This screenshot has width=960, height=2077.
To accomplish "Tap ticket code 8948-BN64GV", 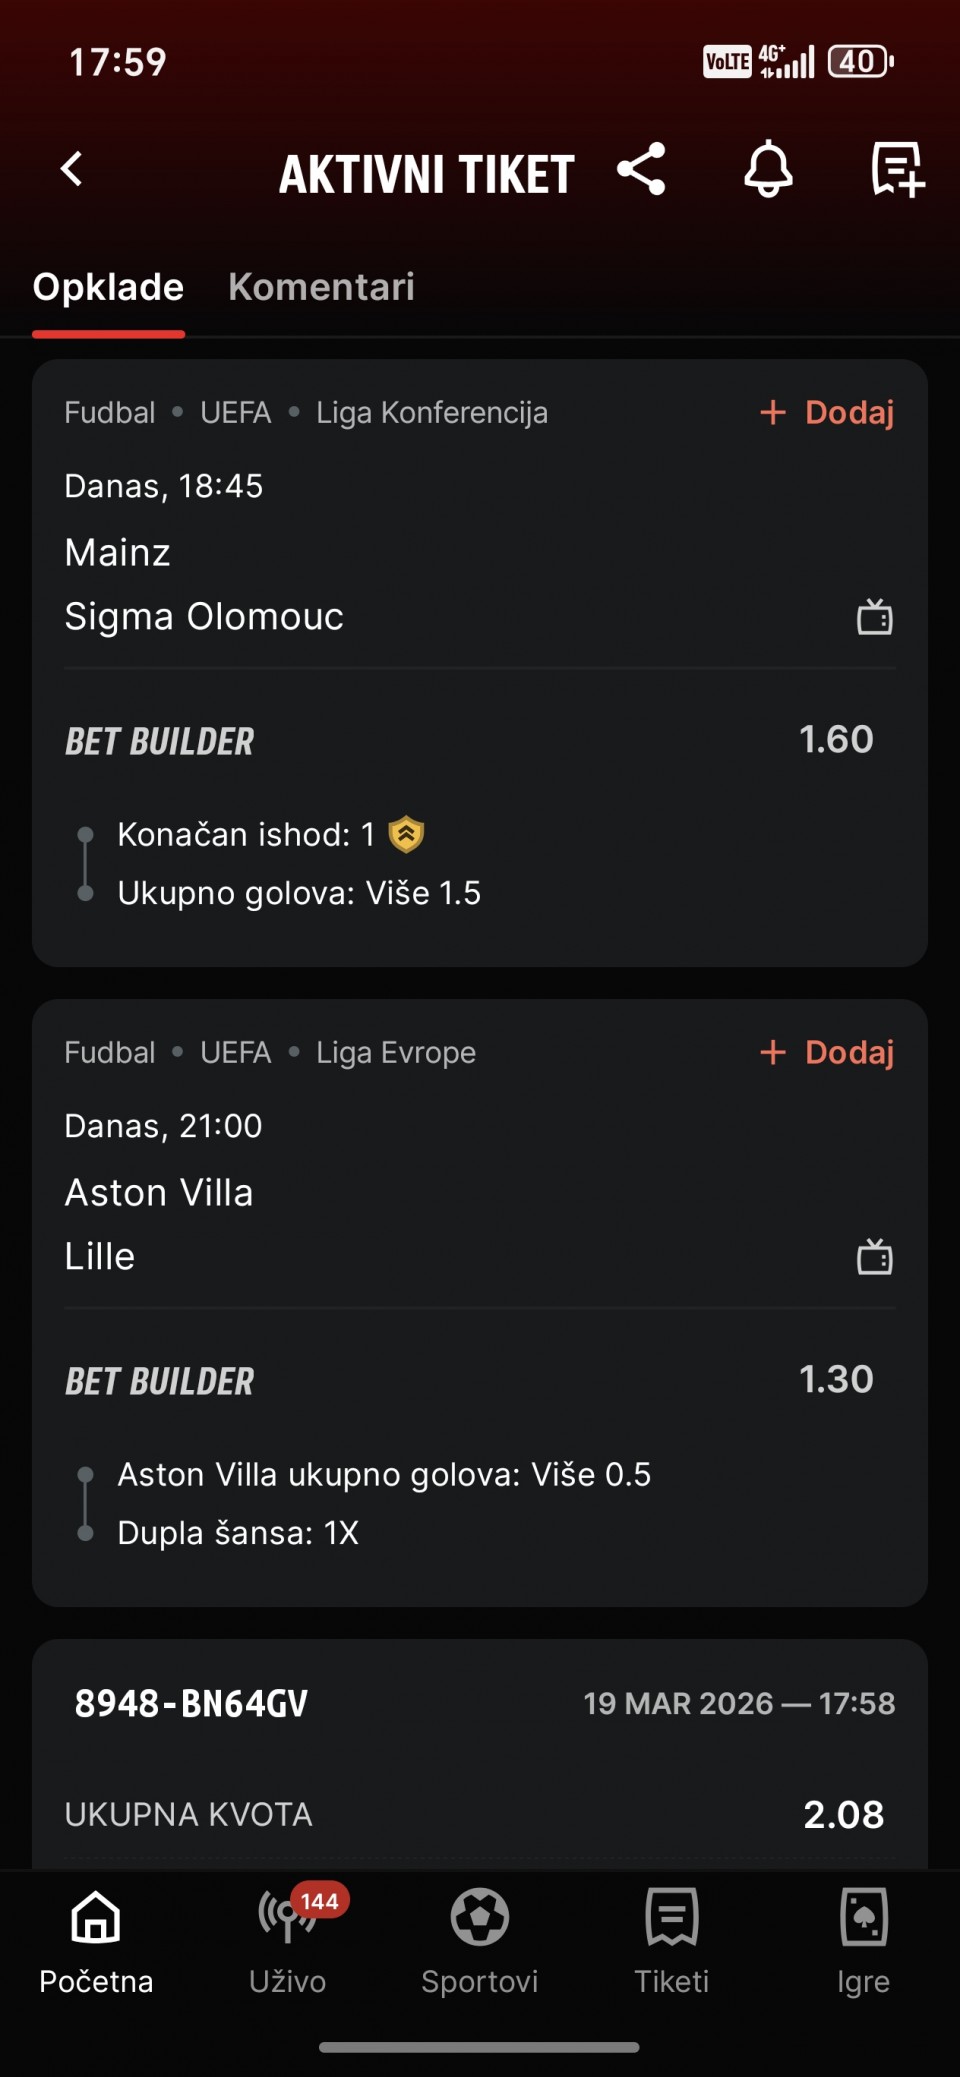I will pyautogui.click(x=191, y=1703).
